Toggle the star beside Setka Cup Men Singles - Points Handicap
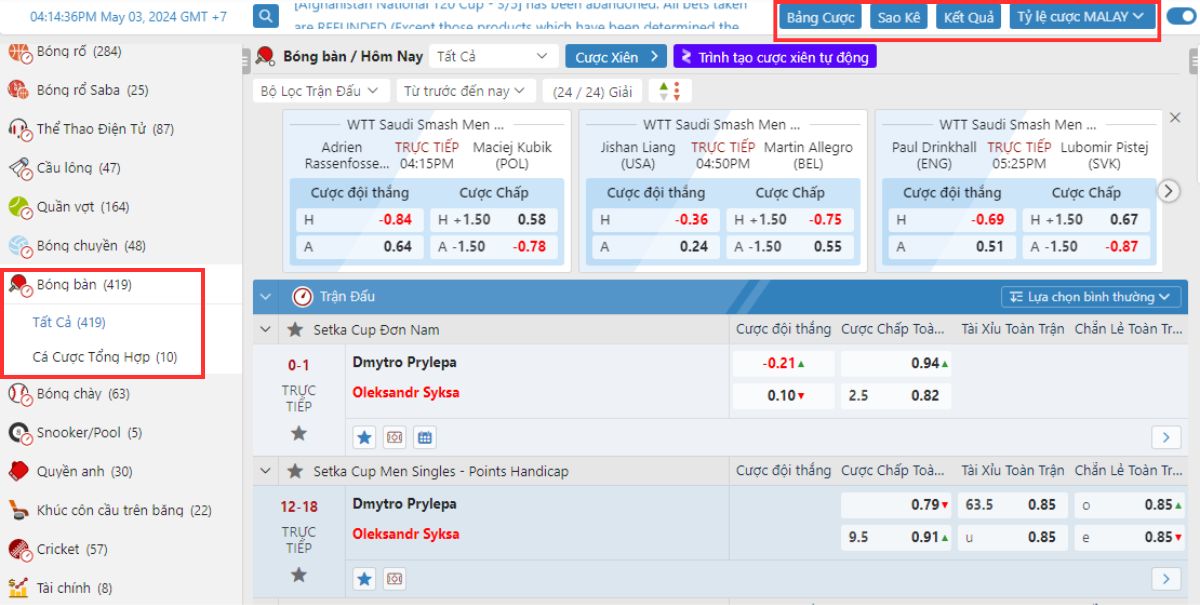The width and height of the screenshot is (1200, 605). click(295, 471)
